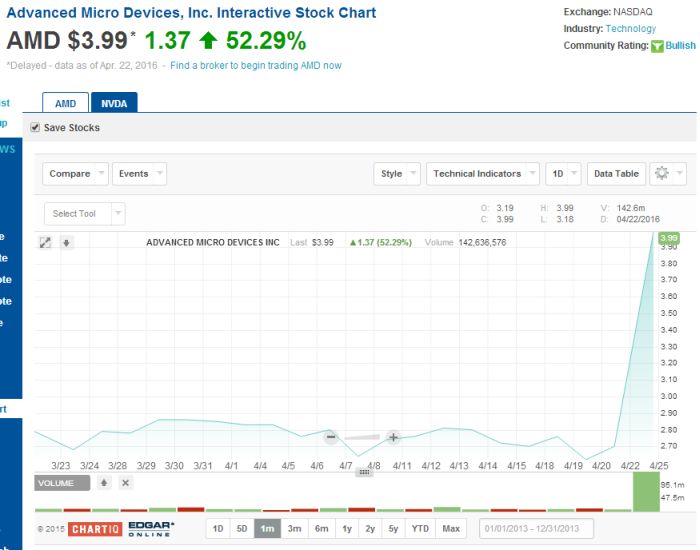Select the 6m range button

click(321, 529)
